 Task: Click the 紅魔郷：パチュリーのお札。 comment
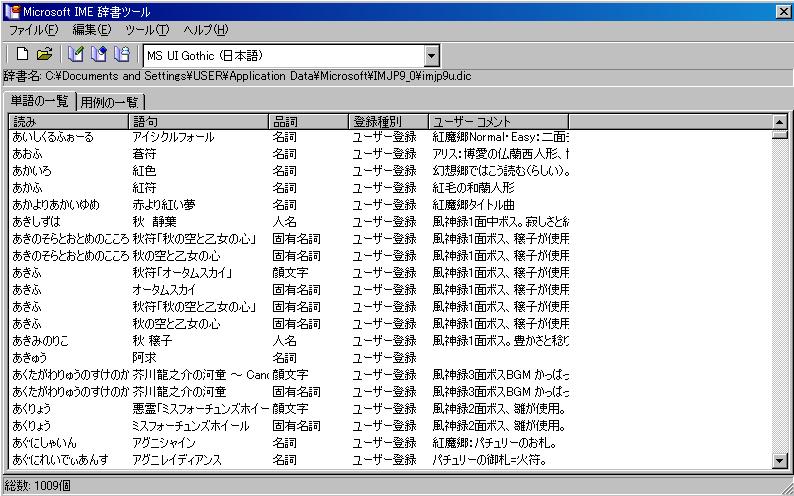coord(495,443)
